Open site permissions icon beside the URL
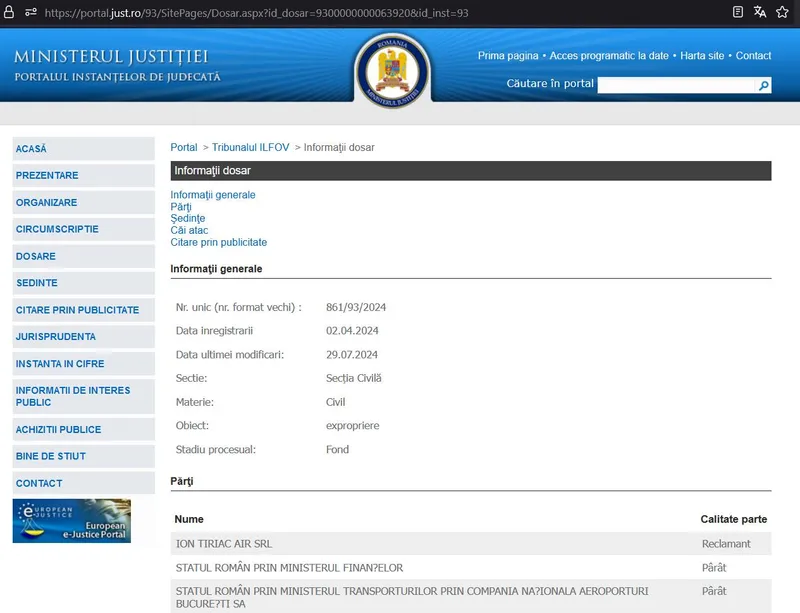Screen dimensions: 800x613 [31, 13]
